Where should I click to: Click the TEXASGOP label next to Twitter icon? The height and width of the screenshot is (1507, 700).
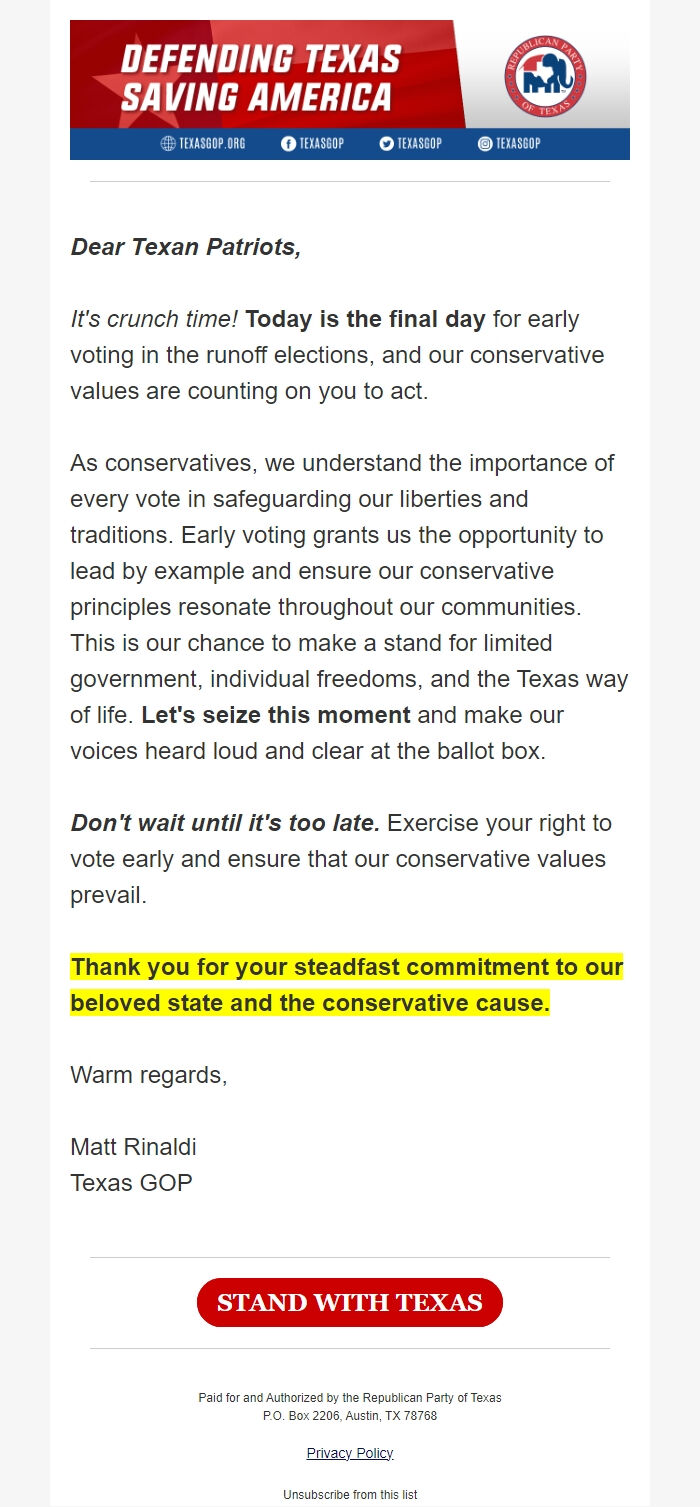pyautogui.click(x=419, y=144)
